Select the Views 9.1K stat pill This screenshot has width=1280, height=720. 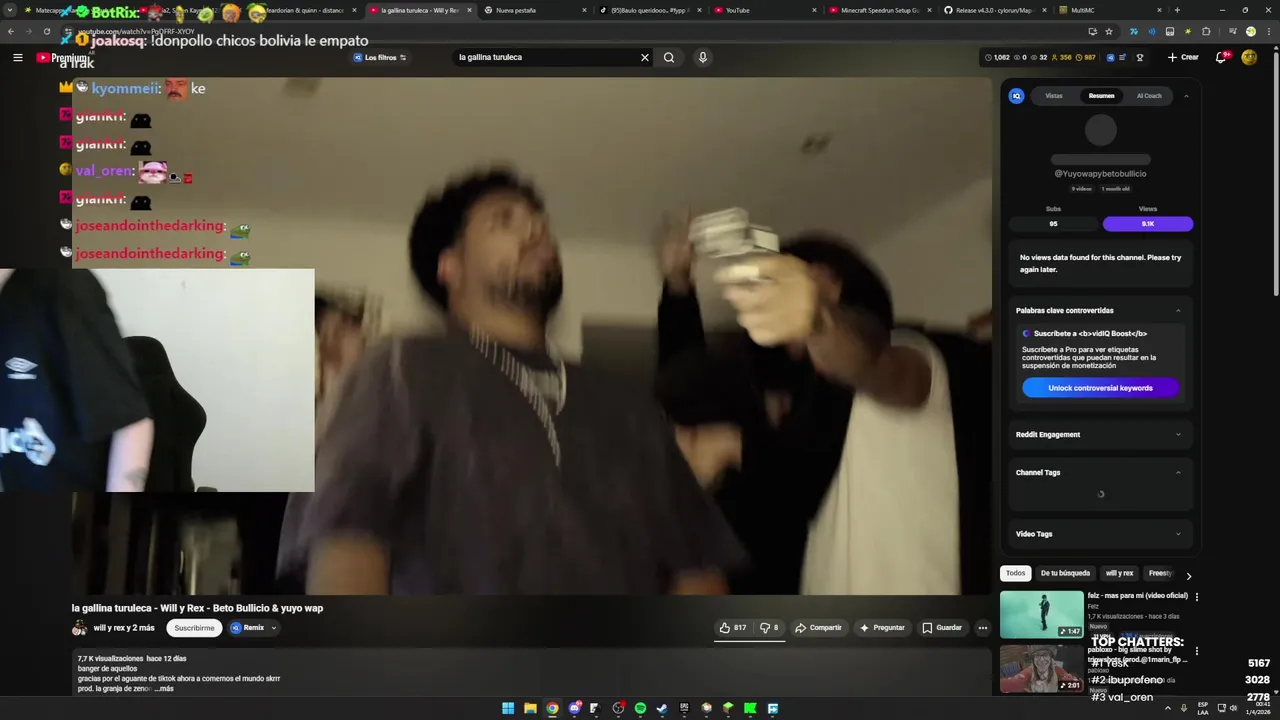coord(1148,224)
